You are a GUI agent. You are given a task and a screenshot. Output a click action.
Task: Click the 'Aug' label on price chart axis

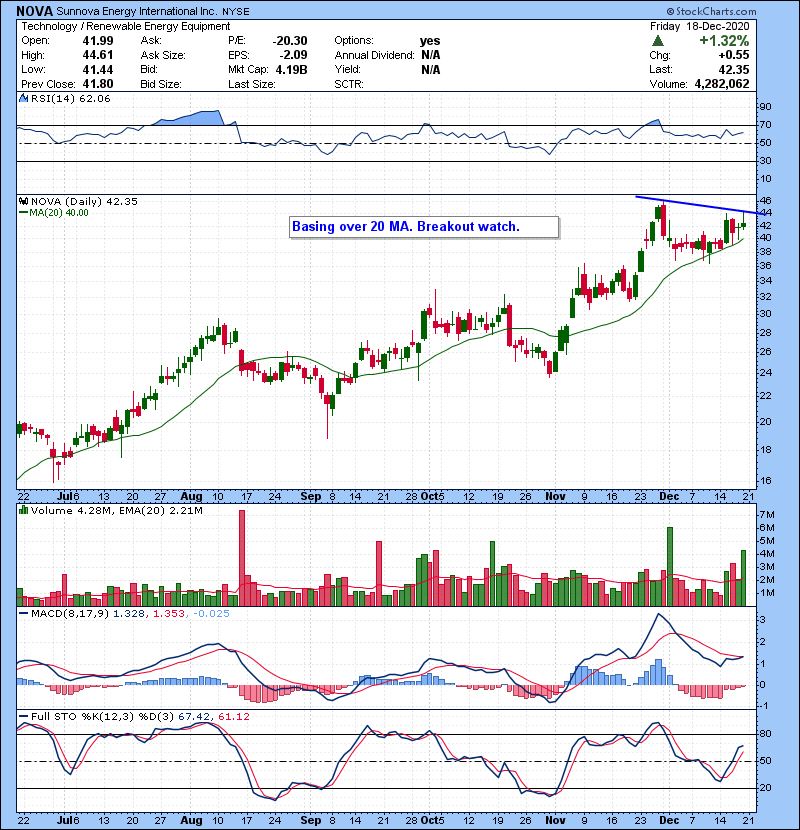pos(191,497)
